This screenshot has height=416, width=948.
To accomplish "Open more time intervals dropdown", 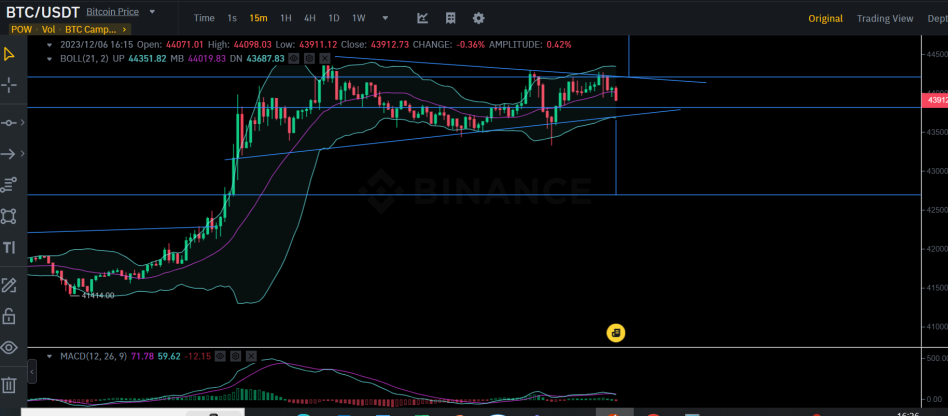I will [386, 18].
